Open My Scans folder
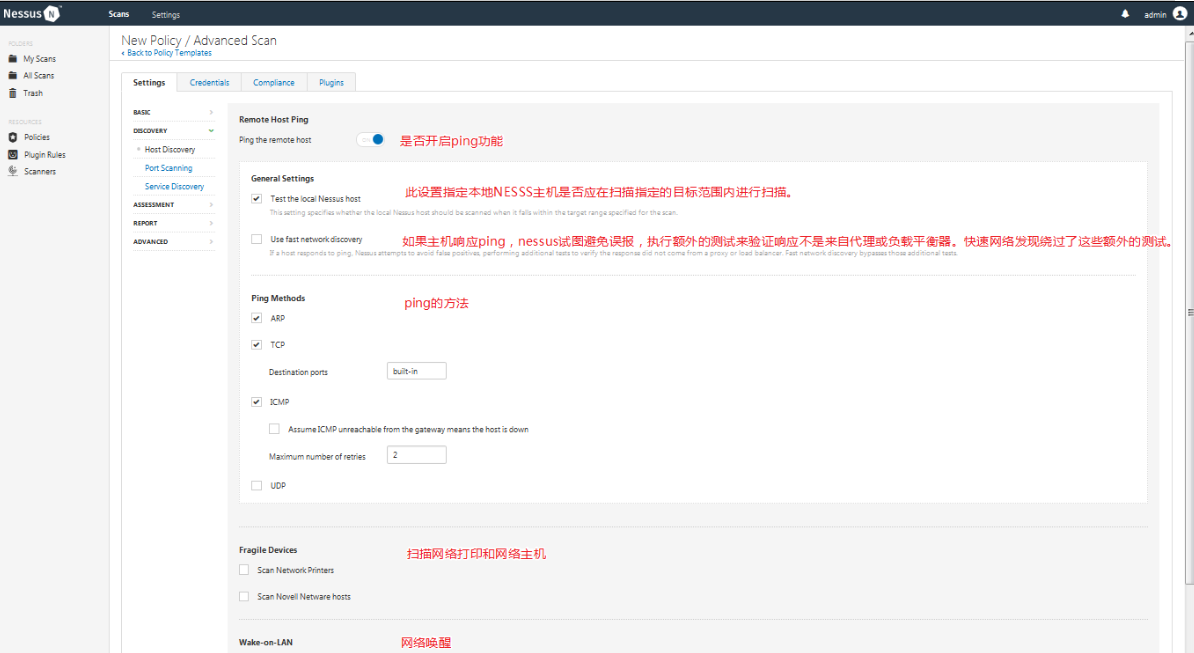 40,59
